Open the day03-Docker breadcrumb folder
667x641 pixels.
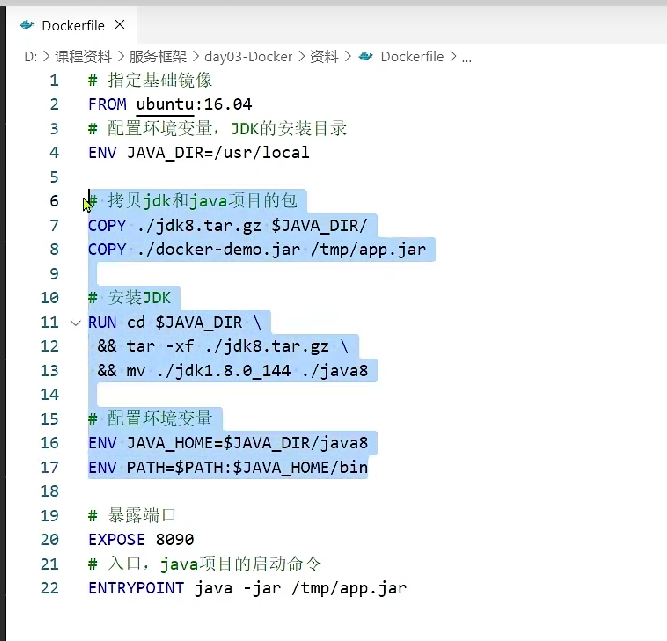248,56
